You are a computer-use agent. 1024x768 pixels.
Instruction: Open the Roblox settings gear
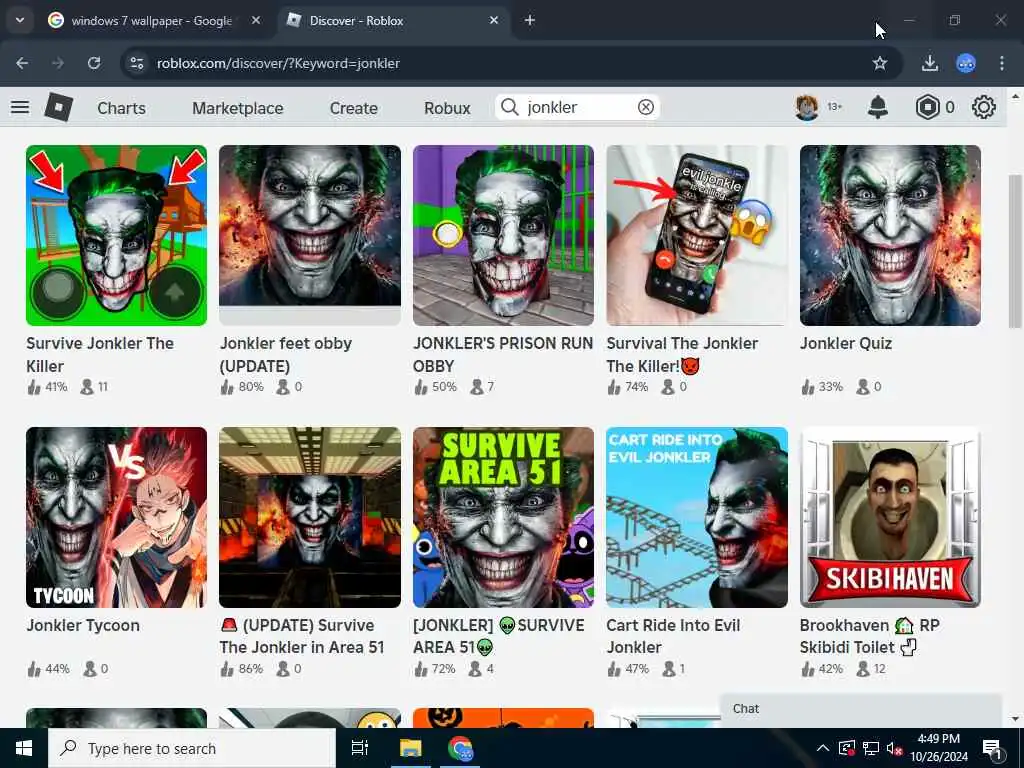[x=984, y=107]
